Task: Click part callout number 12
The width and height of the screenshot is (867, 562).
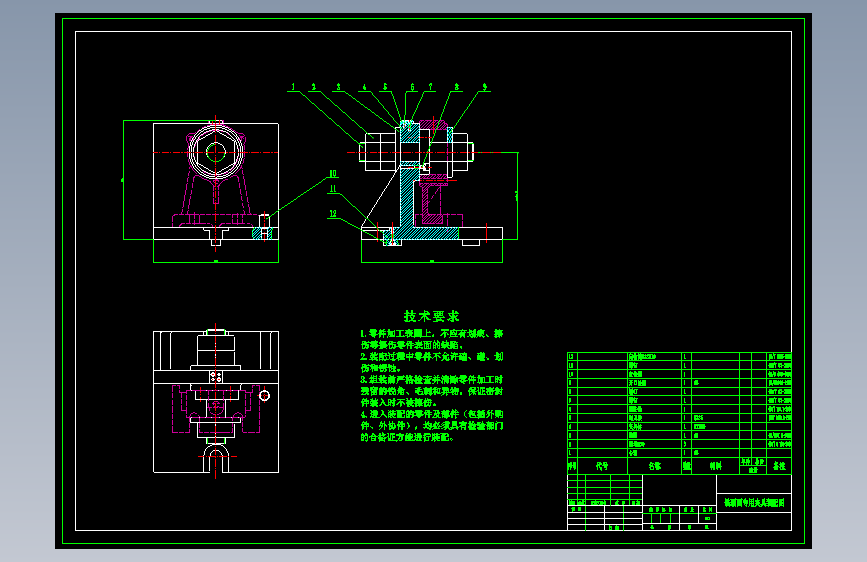Action: (x=333, y=214)
